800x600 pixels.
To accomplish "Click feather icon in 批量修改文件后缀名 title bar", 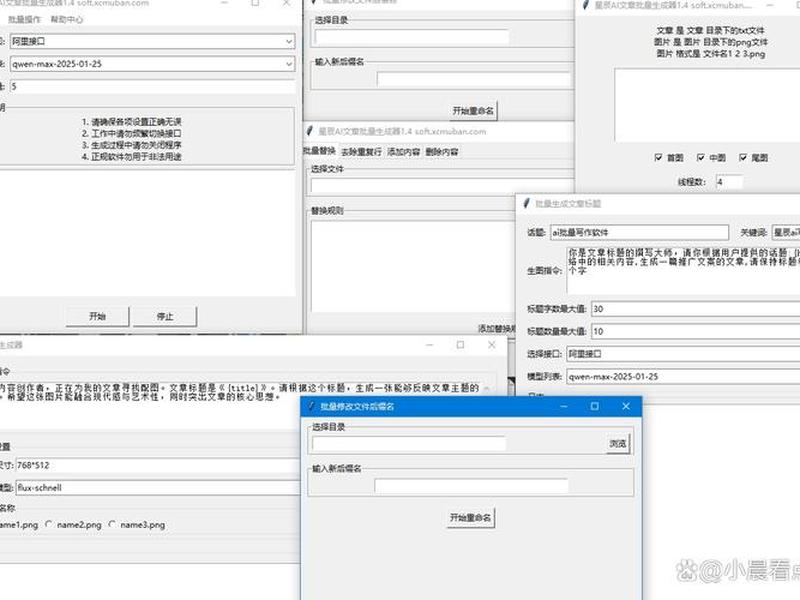I will point(310,406).
